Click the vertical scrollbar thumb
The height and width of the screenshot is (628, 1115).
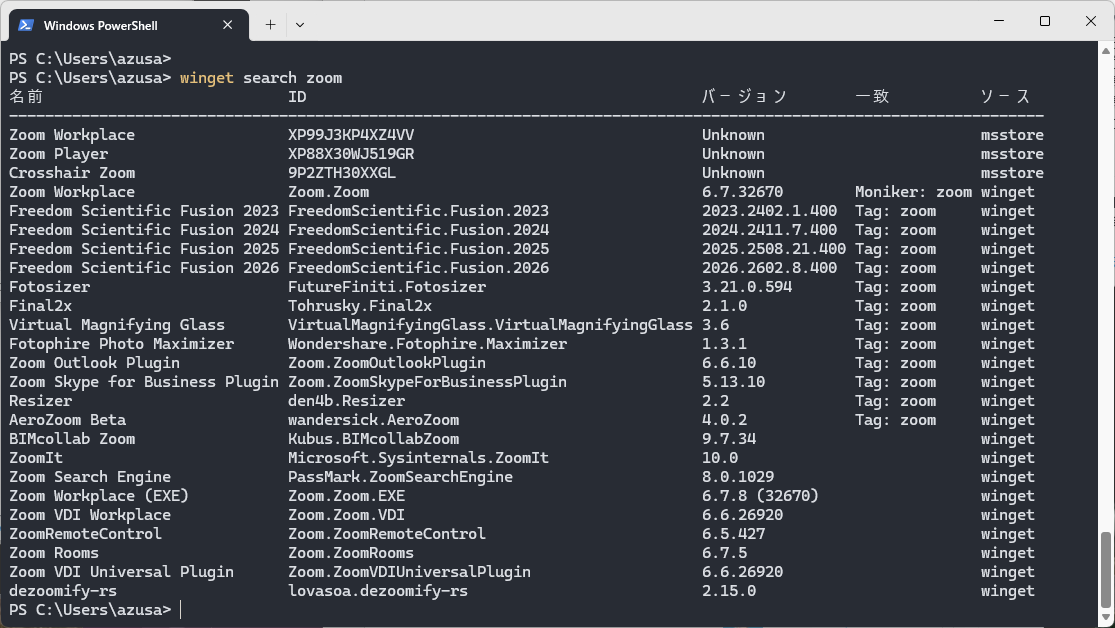pyautogui.click(x=1106, y=568)
